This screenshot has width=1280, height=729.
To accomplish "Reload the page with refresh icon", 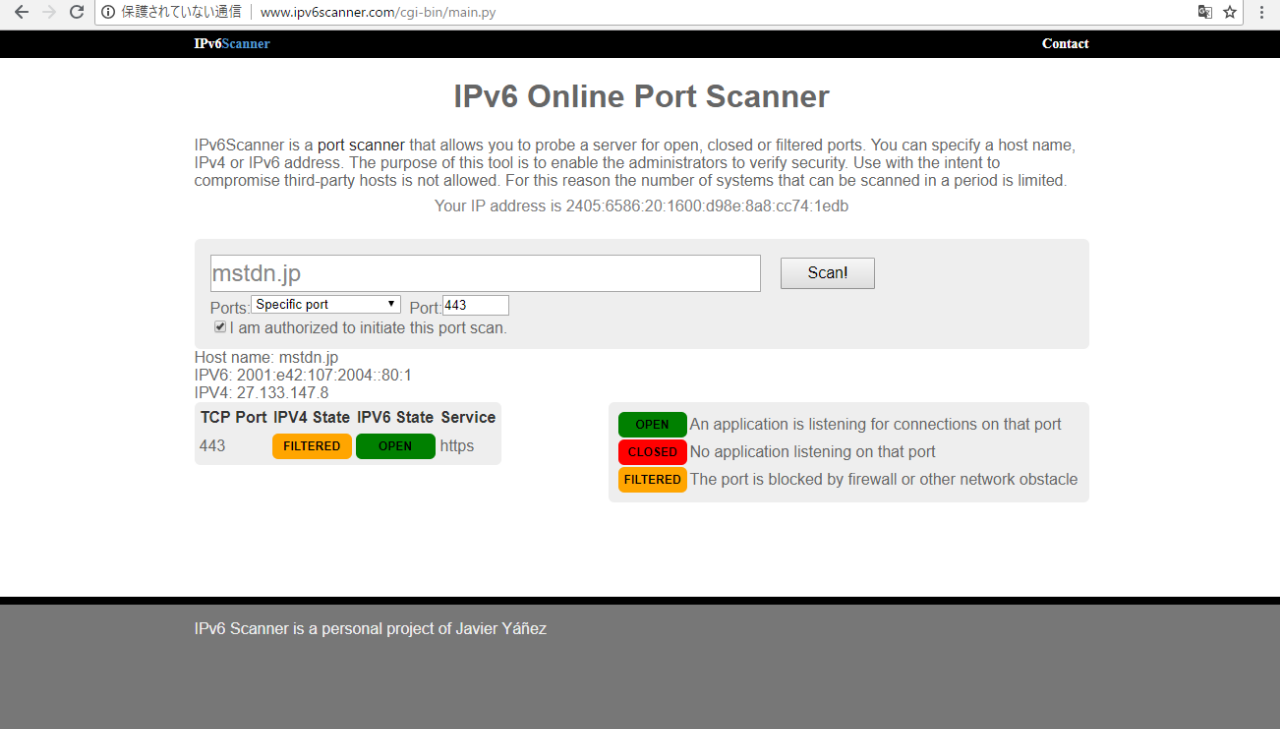I will click(76, 12).
